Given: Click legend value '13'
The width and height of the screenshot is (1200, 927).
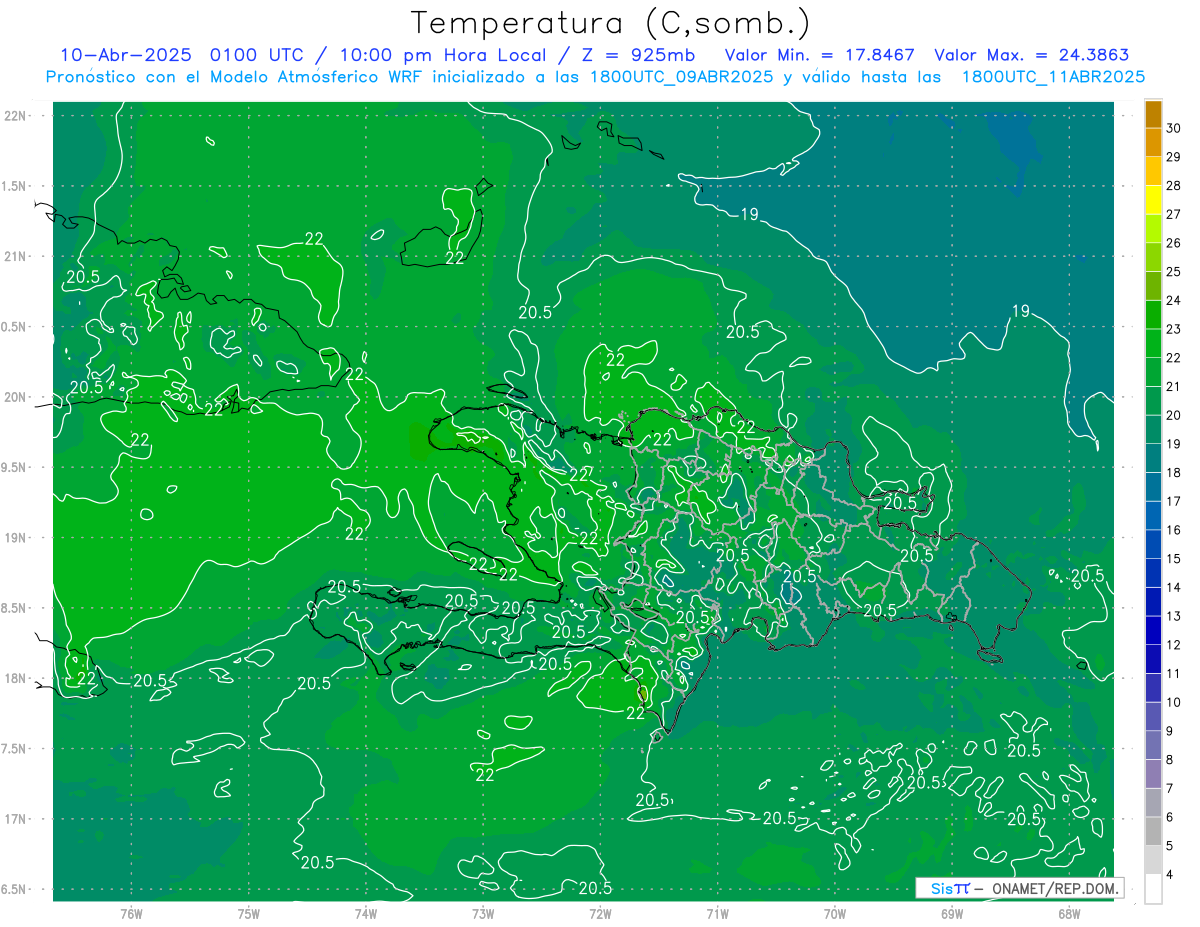Looking at the screenshot, I should point(1174,617).
